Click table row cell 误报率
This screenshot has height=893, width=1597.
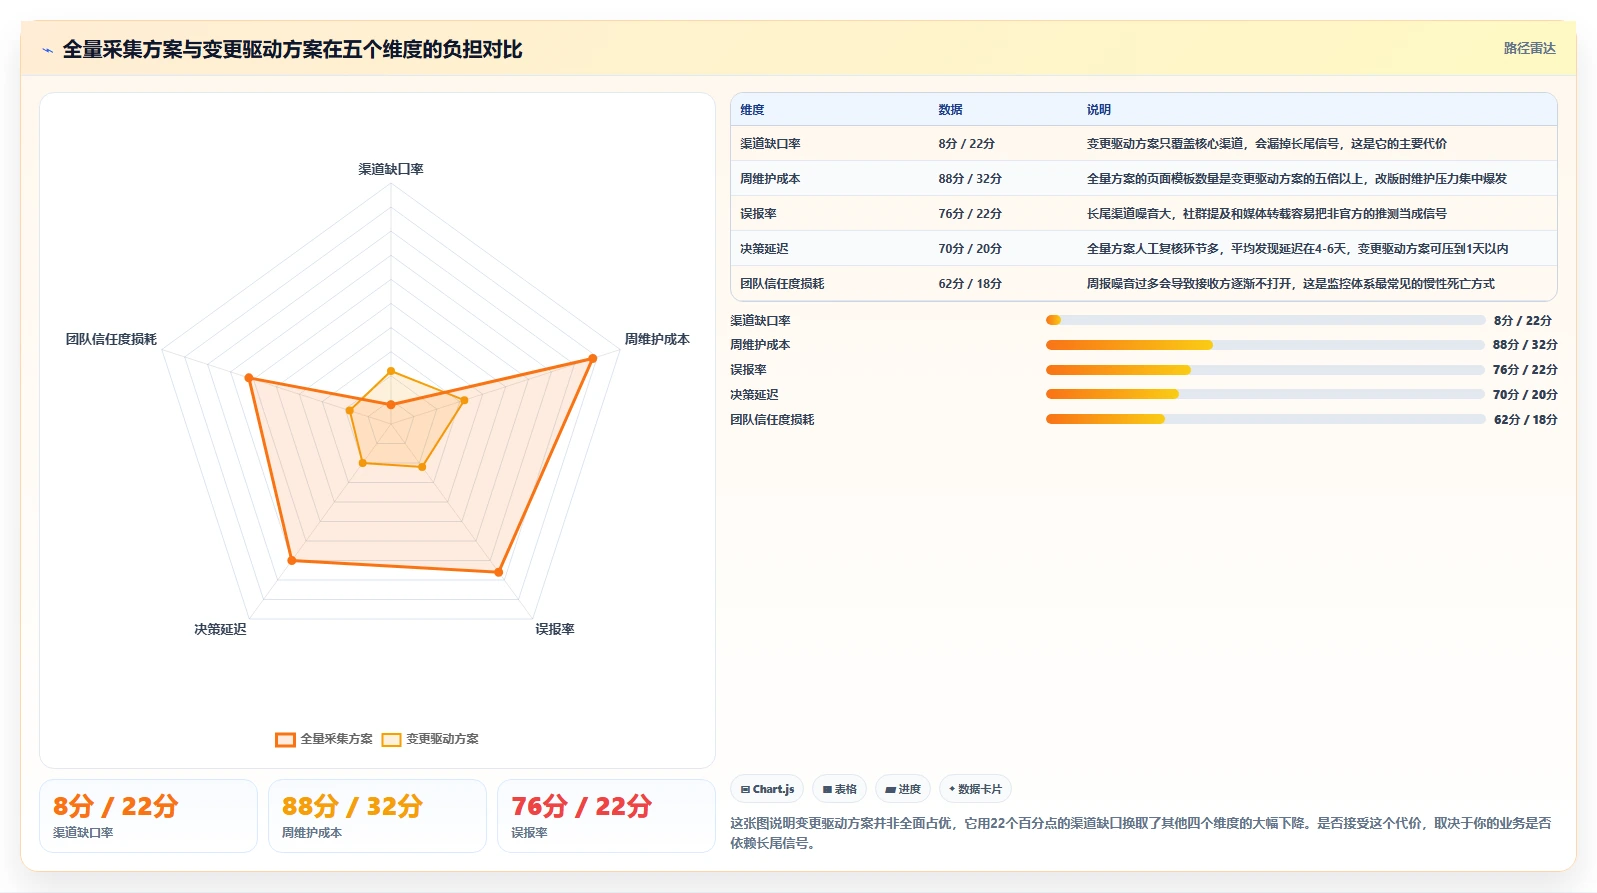point(758,214)
